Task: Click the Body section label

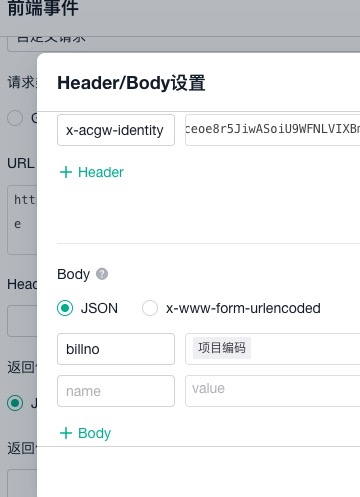Action: (73, 274)
